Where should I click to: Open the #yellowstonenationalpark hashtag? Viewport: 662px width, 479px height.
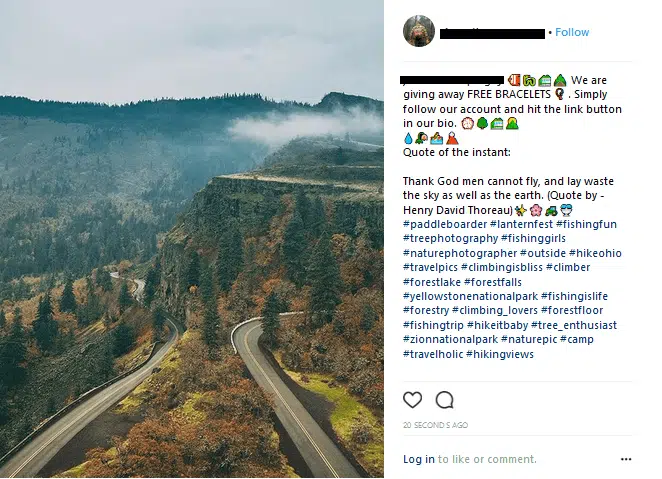469,297
